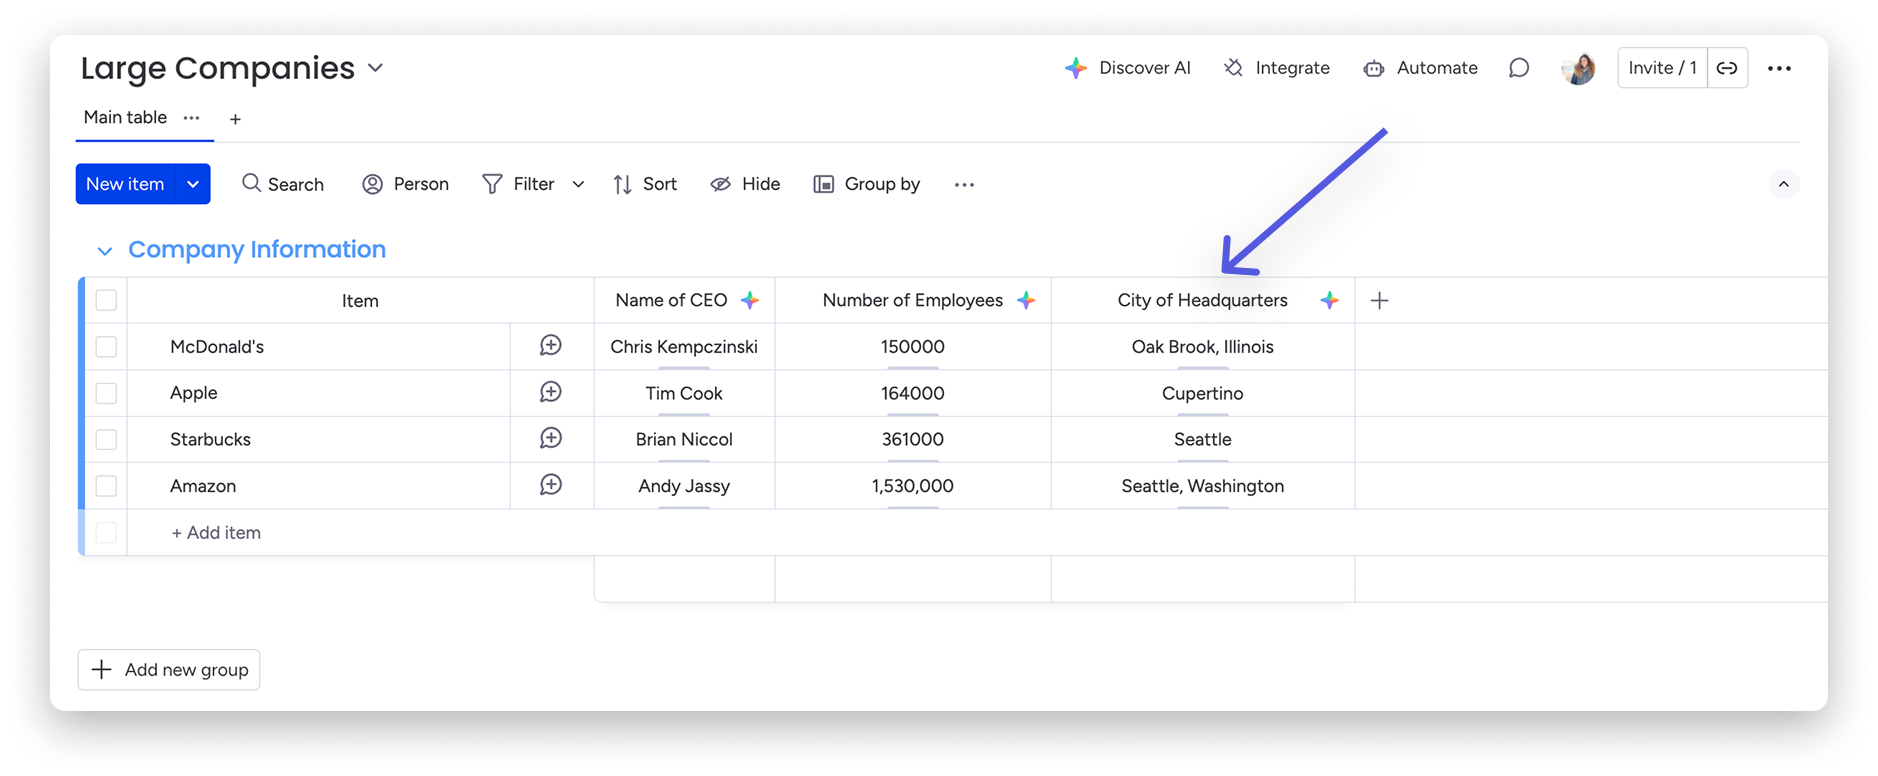Open the board options three-dot menu
The width and height of the screenshot is (1878, 776).
[x=1779, y=68]
